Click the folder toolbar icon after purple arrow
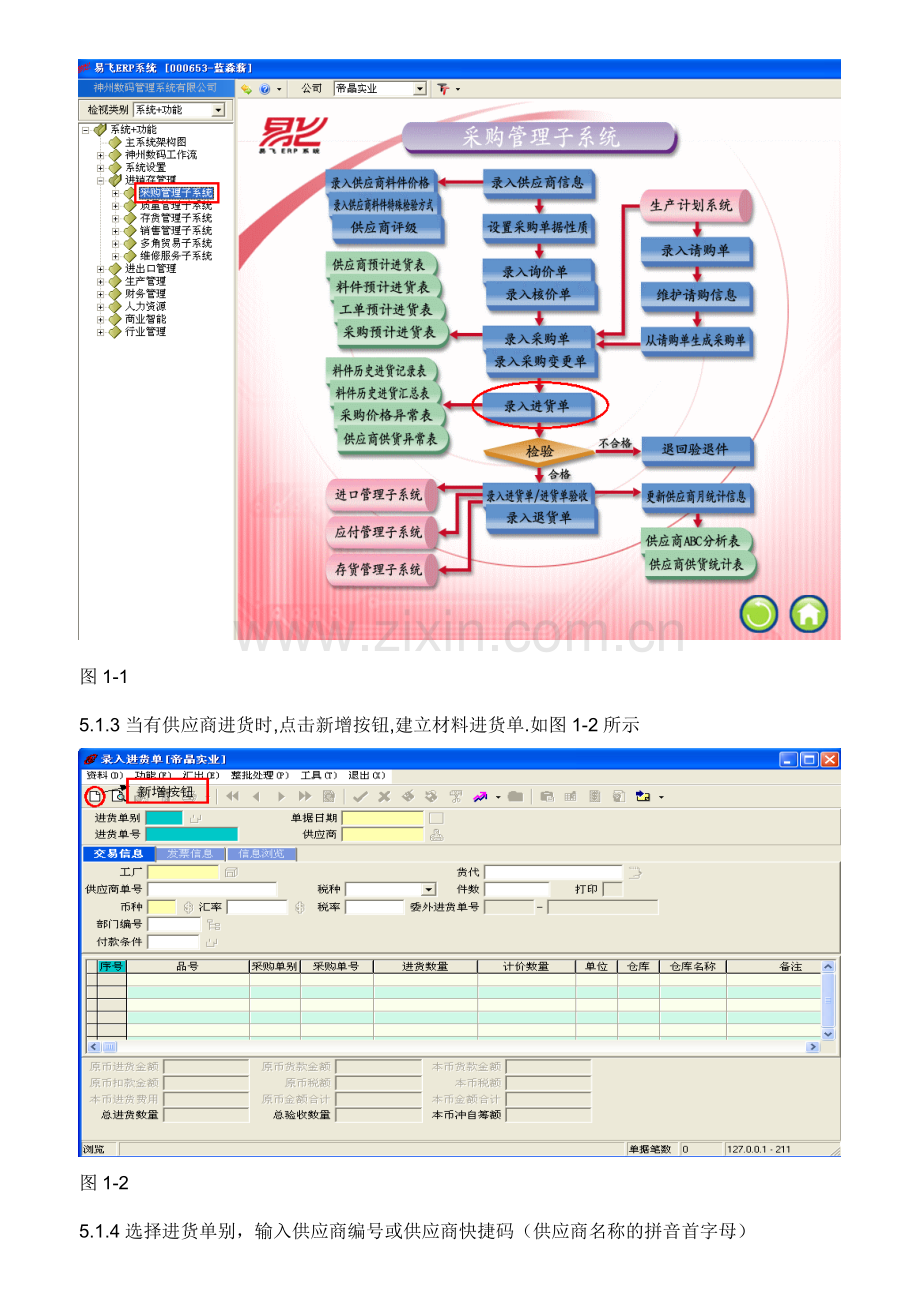 click(x=515, y=797)
